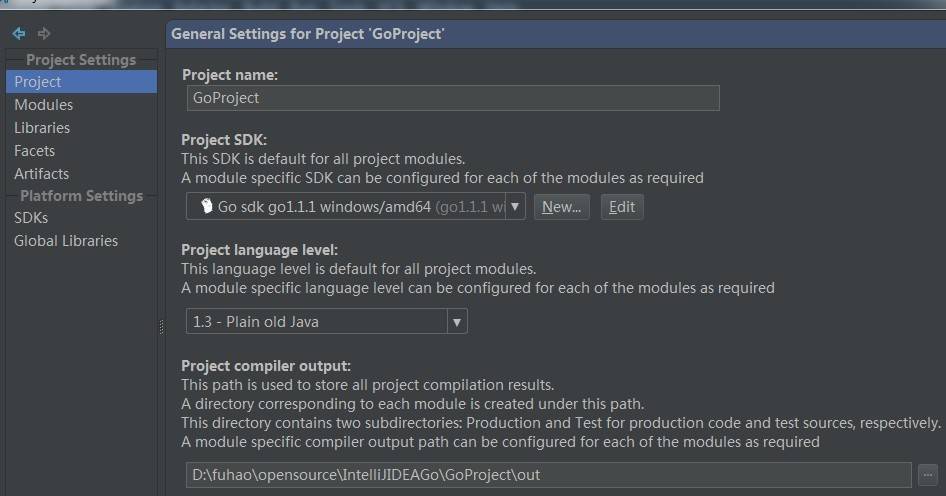Select Project in Project Settings
The width and height of the screenshot is (946, 496).
(x=38, y=82)
